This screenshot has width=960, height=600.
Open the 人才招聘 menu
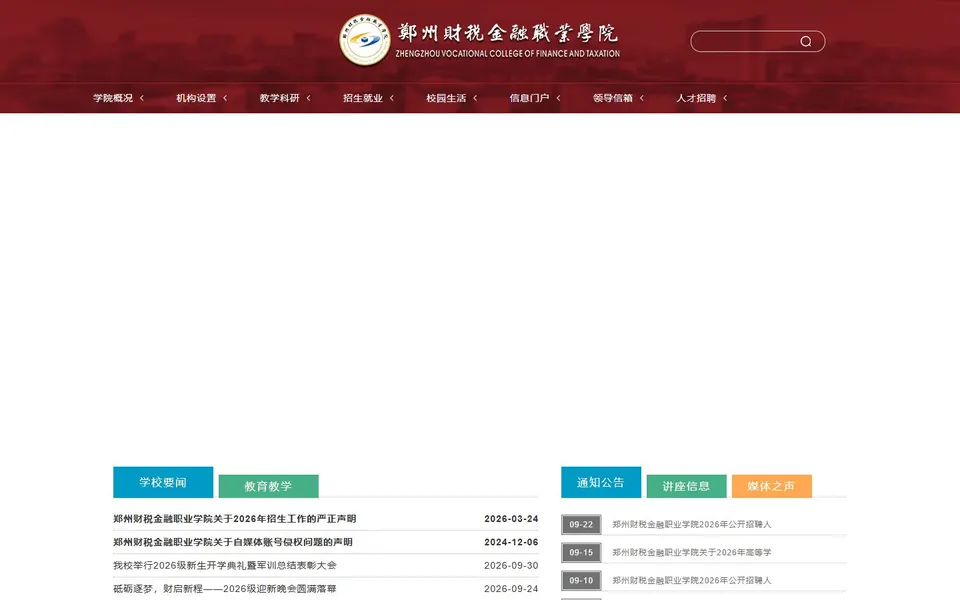pos(696,98)
